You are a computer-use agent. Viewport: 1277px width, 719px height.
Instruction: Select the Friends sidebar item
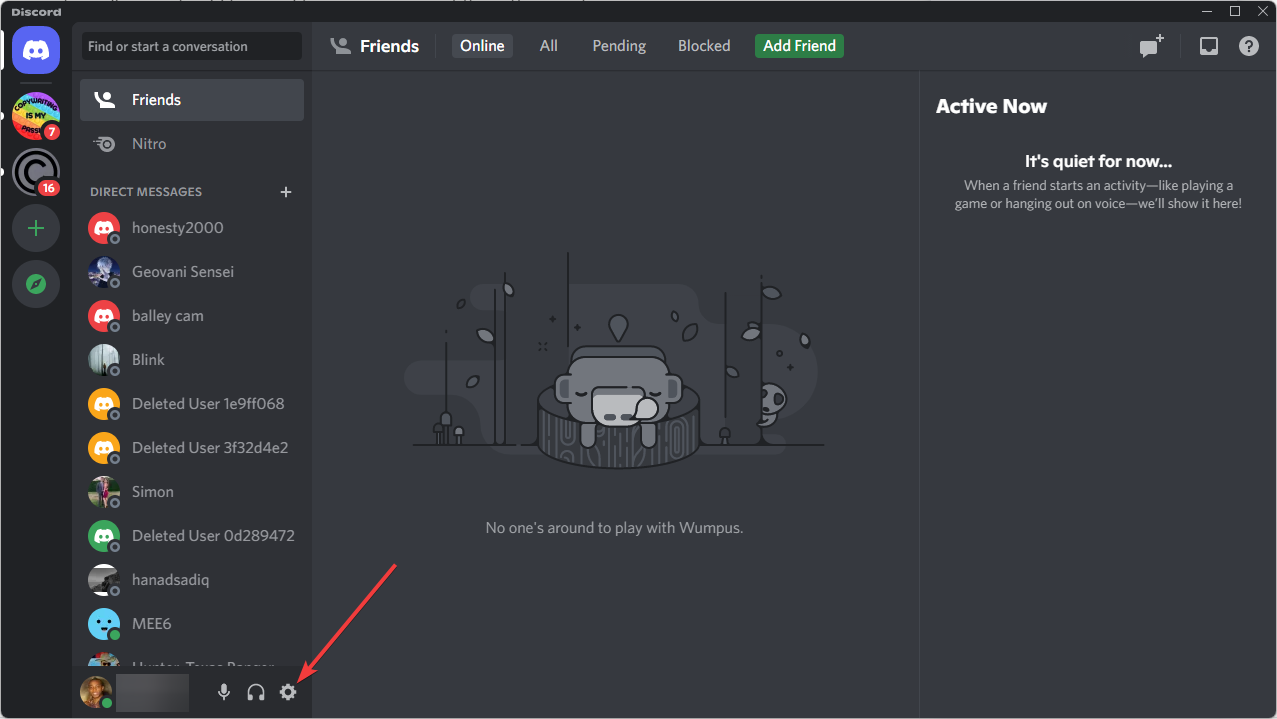(x=192, y=100)
